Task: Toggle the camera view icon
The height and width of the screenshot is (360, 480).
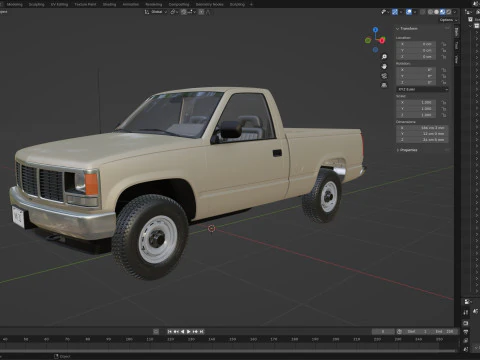Action: [x=384, y=76]
